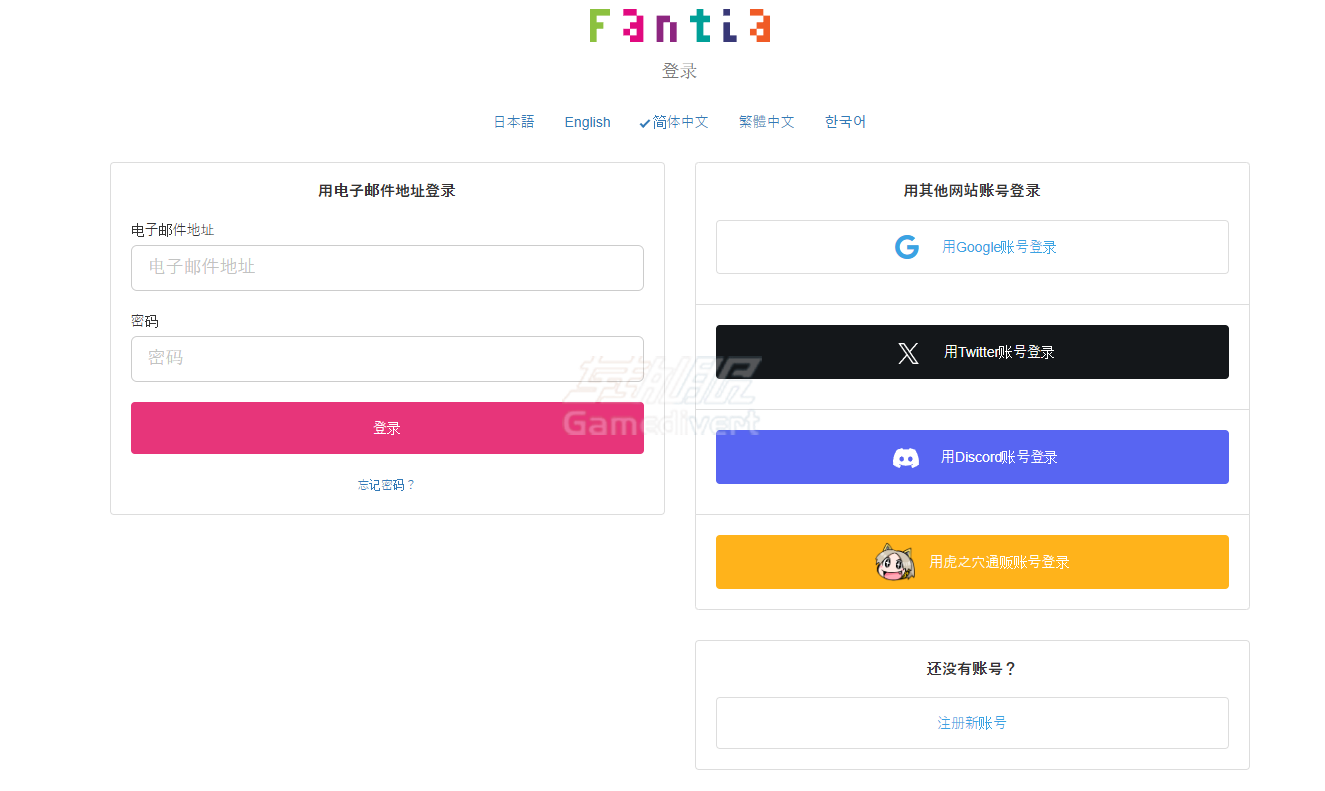Sign in with 用Google账号登录 button
The height and width of the screenshot is (791, 1325).
pos(972,247)
